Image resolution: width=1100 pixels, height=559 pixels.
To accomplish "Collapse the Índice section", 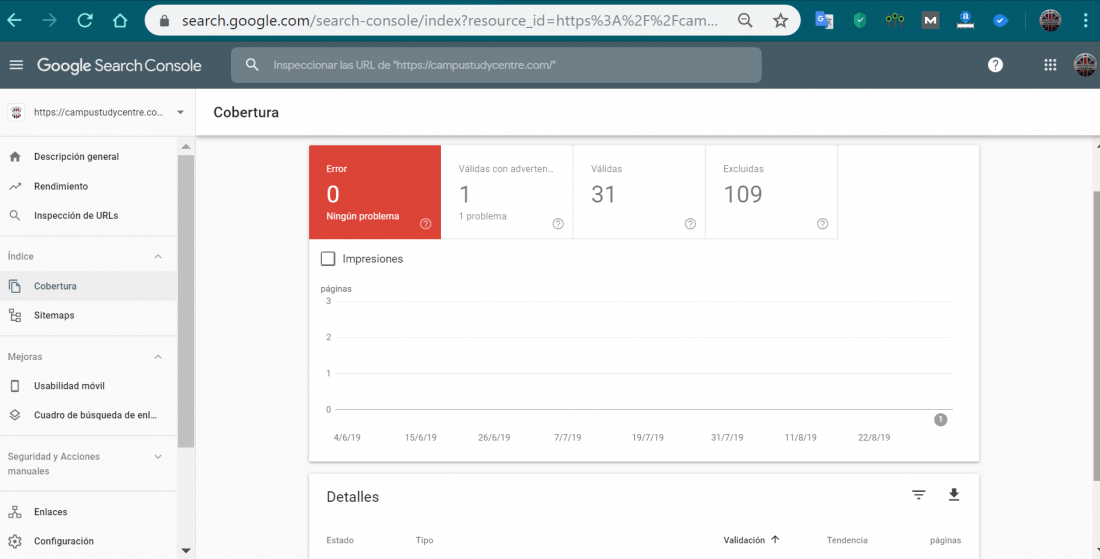I will (x=158, y=257).
